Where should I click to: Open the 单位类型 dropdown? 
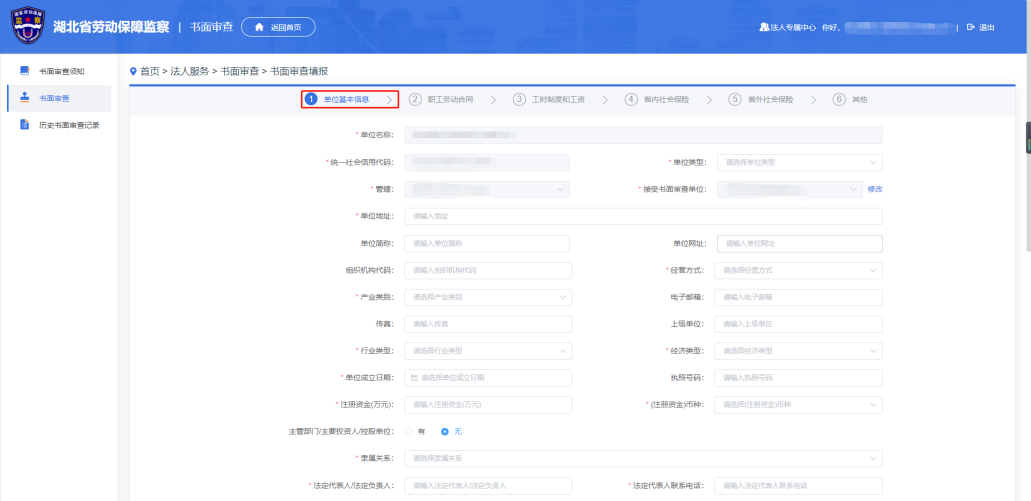[x=799, y=162]
